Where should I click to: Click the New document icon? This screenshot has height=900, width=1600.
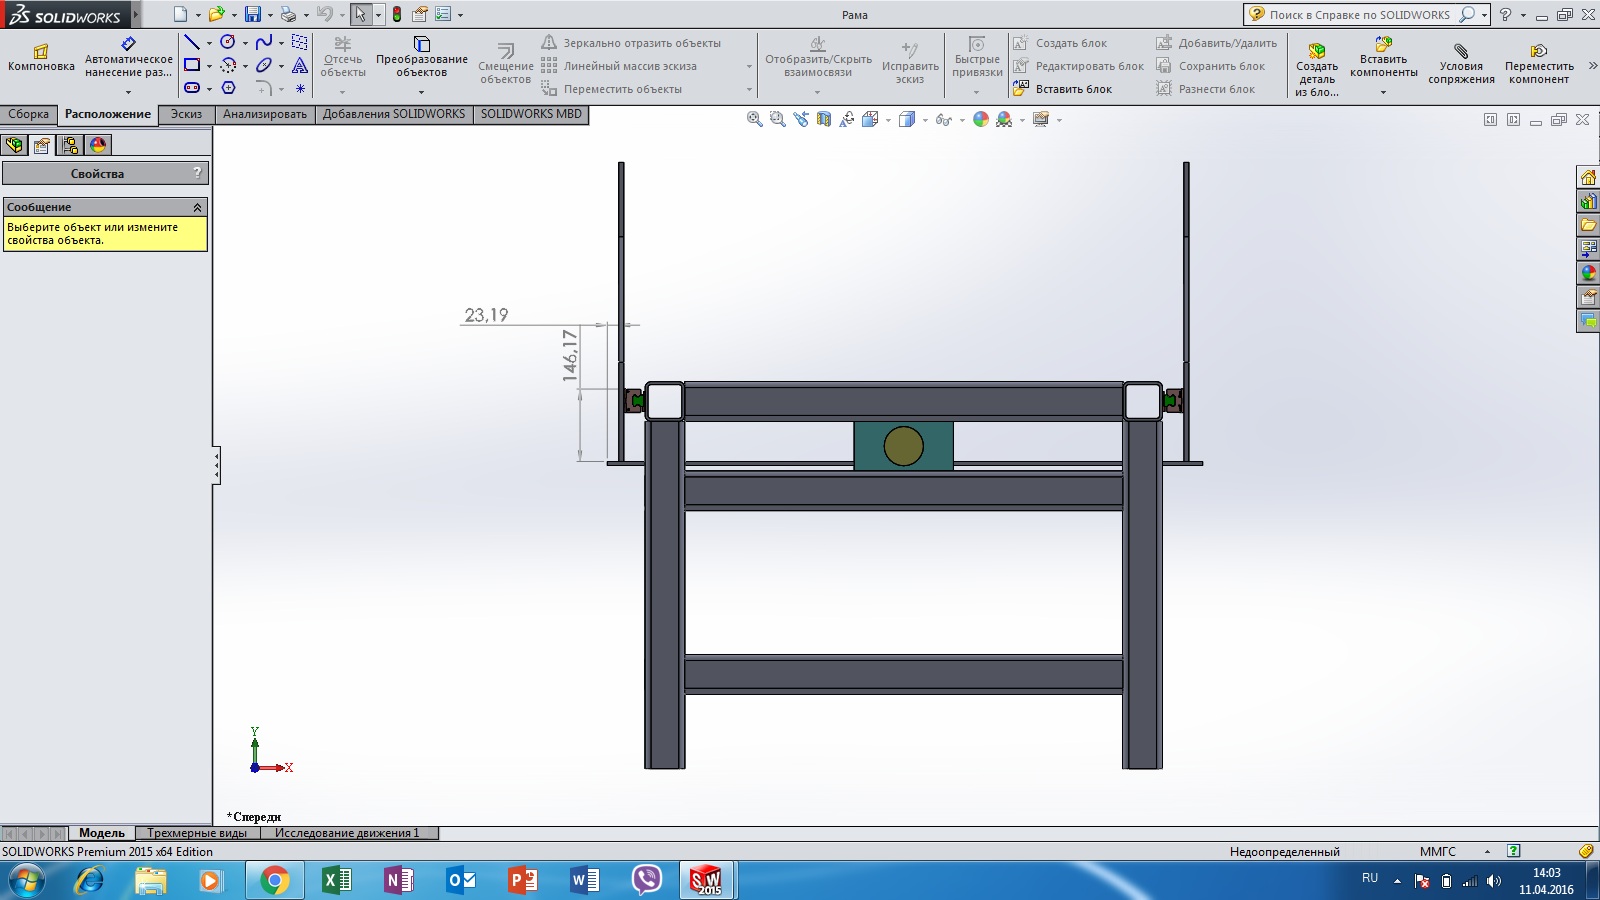[180, 14]
